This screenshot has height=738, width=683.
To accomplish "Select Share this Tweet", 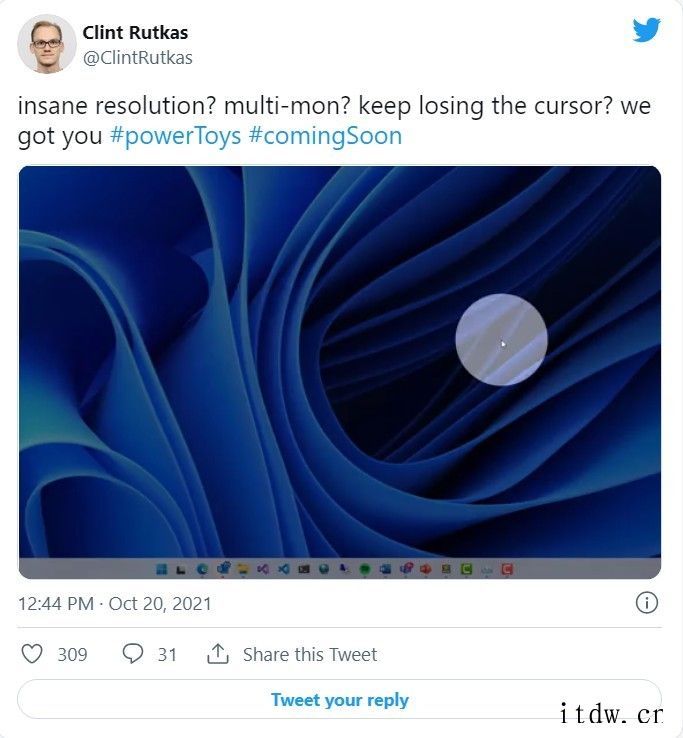I will pos(310,654).
